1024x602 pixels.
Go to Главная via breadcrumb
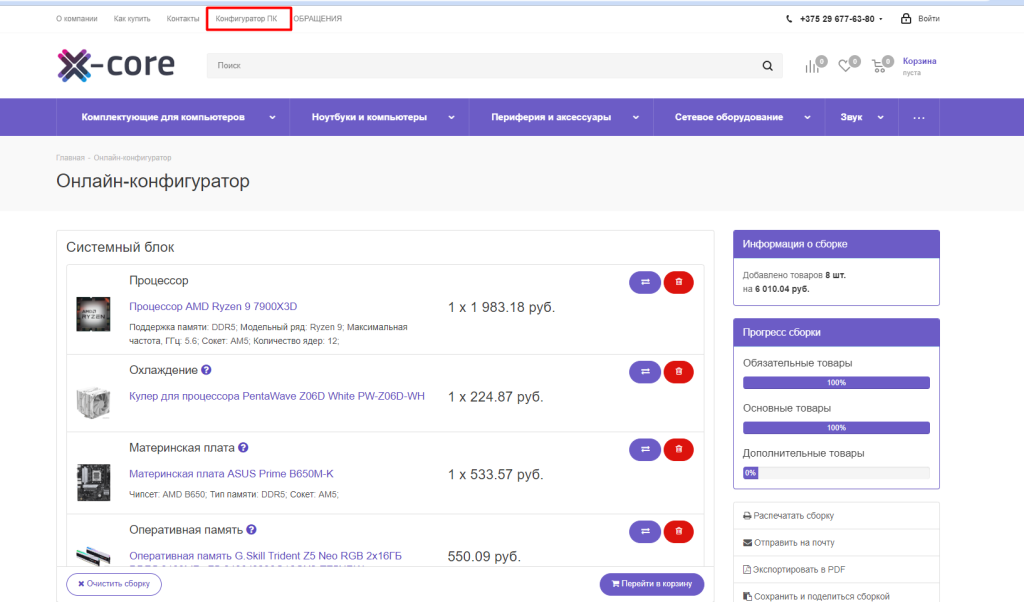pos(71,158)
